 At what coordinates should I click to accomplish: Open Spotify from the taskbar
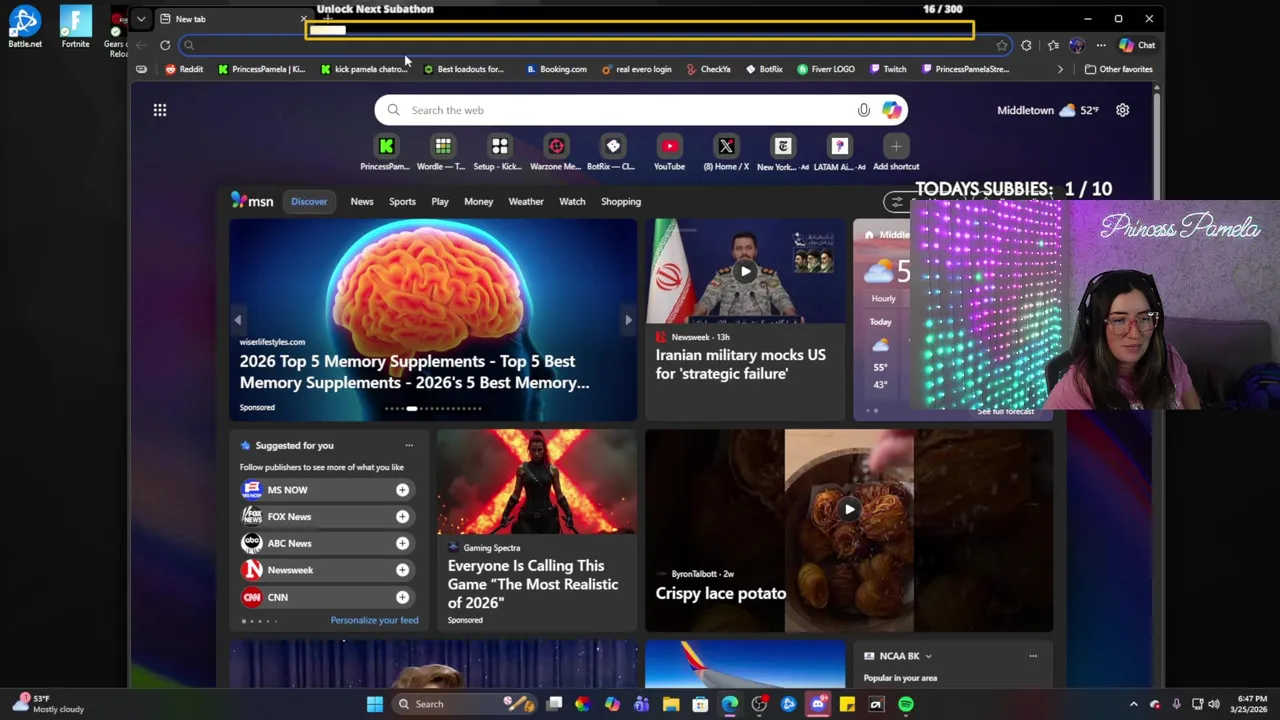click(x=905, y=704)
